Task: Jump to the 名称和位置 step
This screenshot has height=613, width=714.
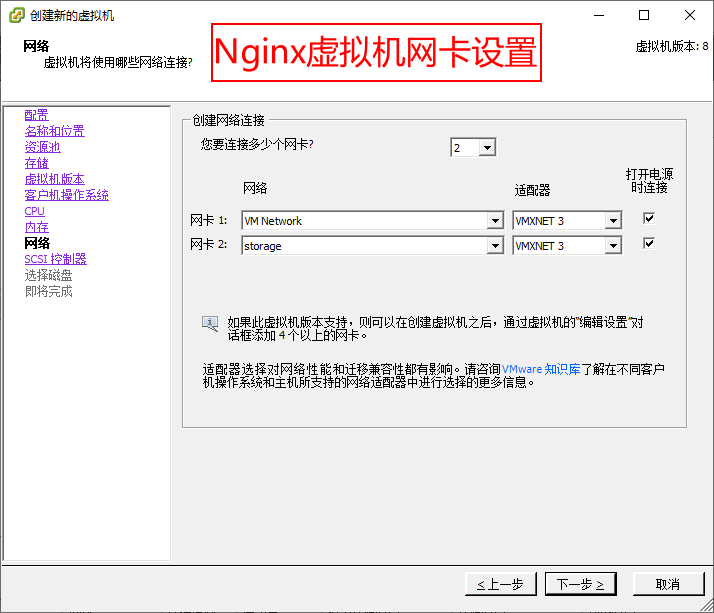Action: coord(54,131)
